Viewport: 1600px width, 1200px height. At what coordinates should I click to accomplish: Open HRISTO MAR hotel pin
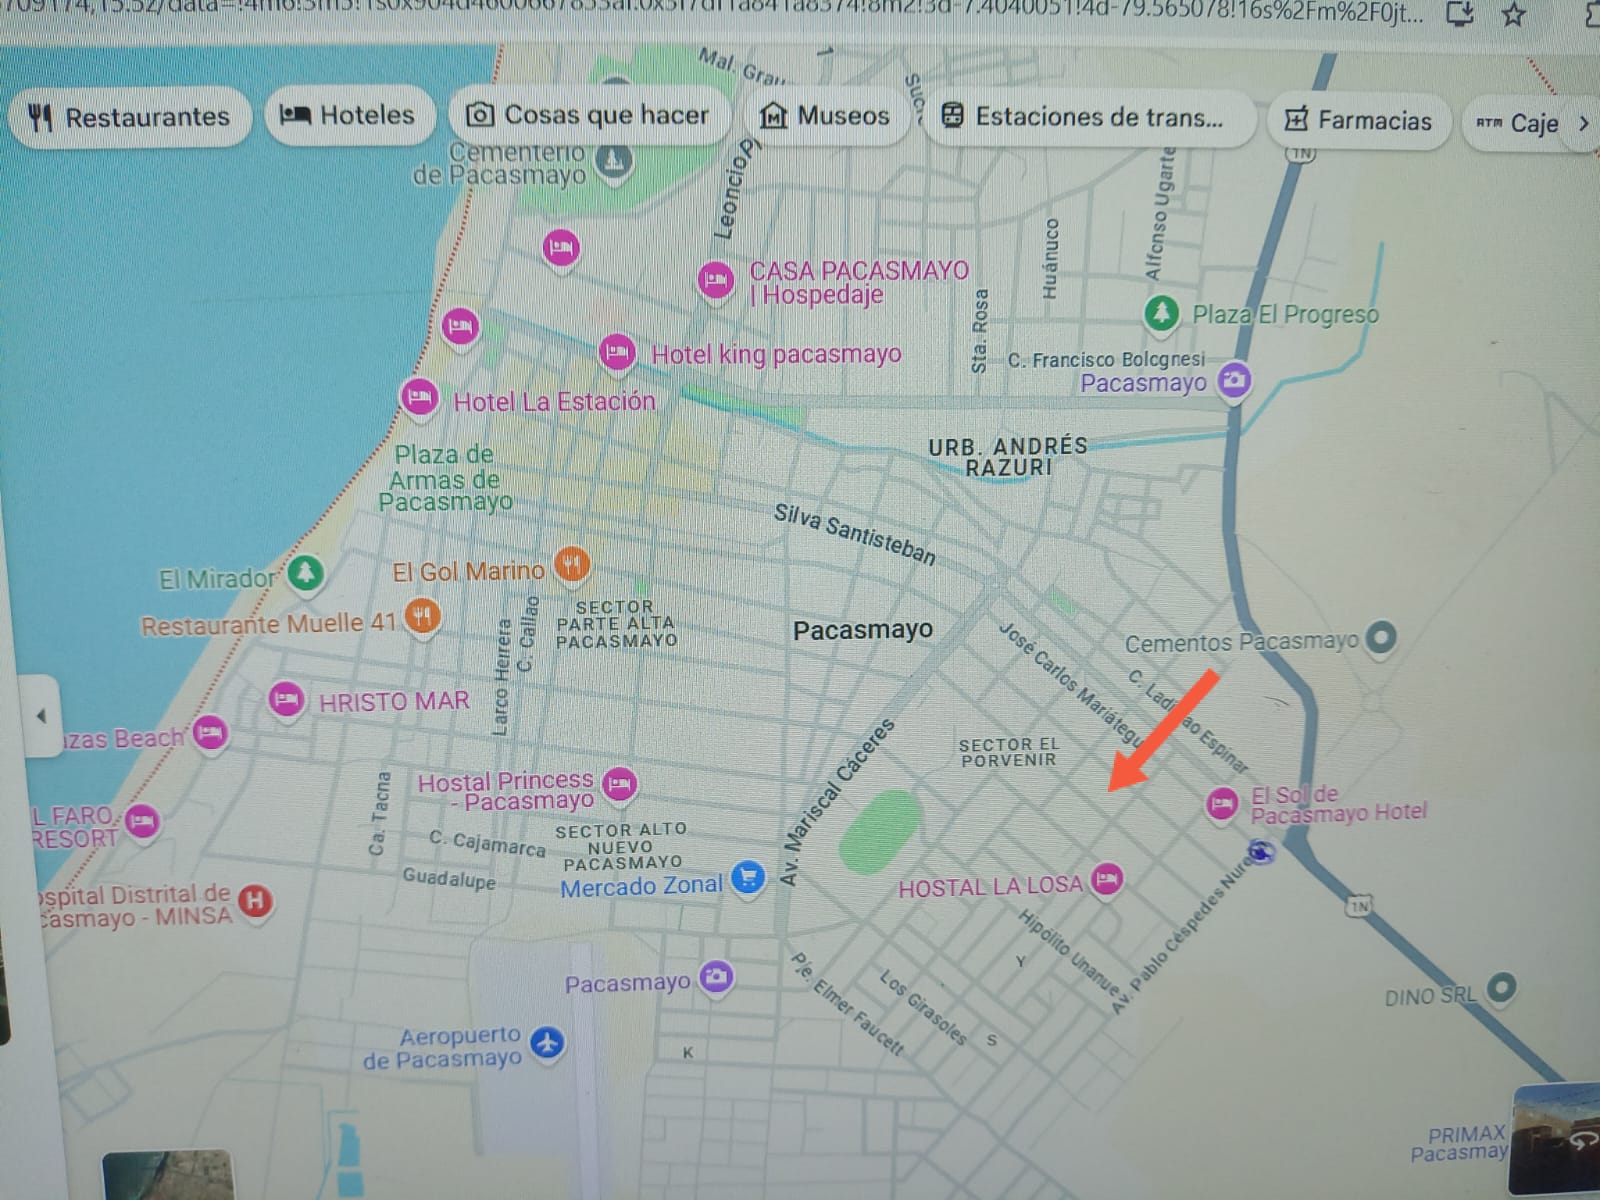pyautogui.click(x=286, y=700)
